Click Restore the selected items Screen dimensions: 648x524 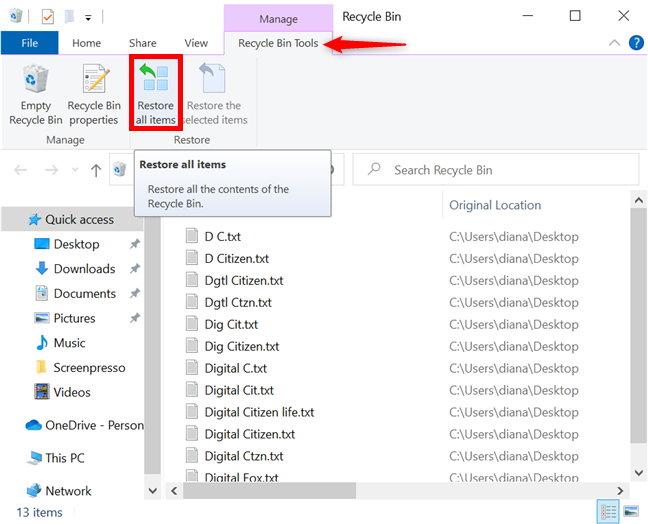click(214, 95)
